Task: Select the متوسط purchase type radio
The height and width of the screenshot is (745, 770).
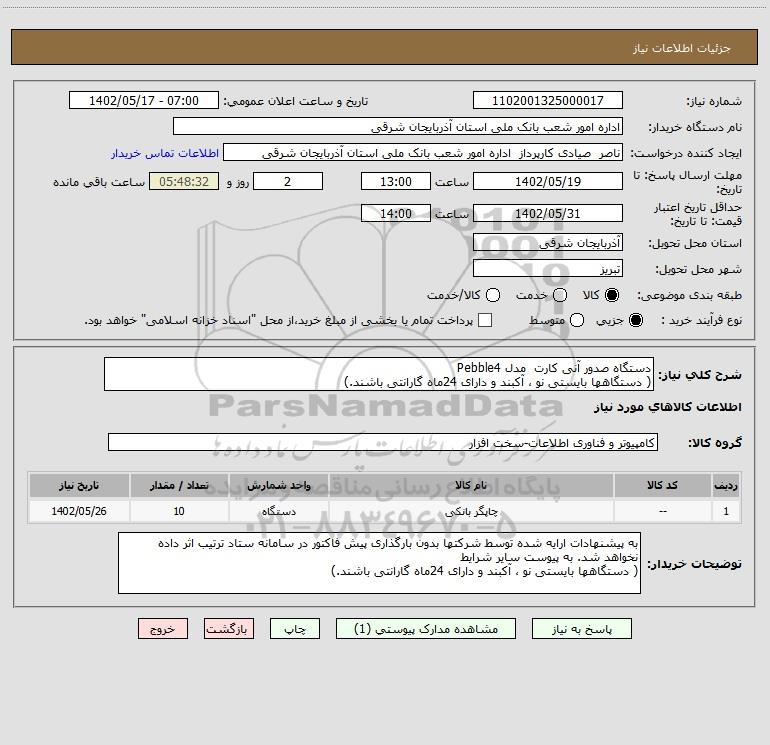Action: [x=577, y=320]
